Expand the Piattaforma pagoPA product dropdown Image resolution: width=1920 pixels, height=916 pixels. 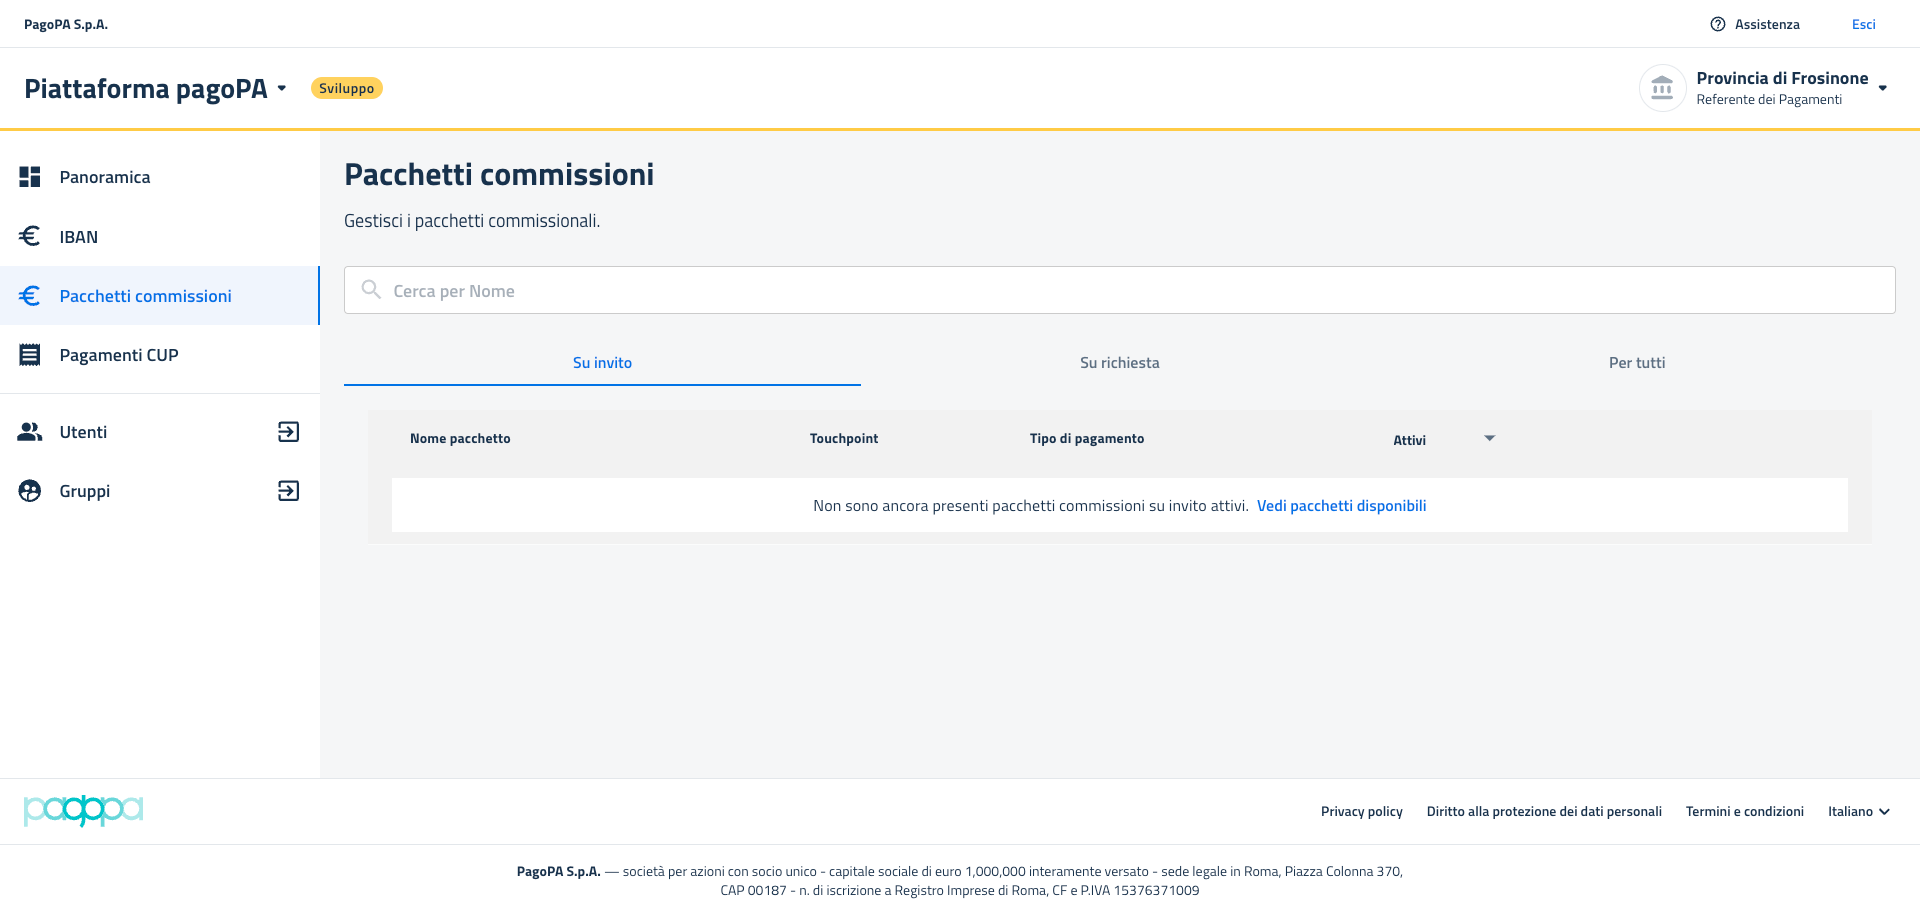tap(282, 88)
